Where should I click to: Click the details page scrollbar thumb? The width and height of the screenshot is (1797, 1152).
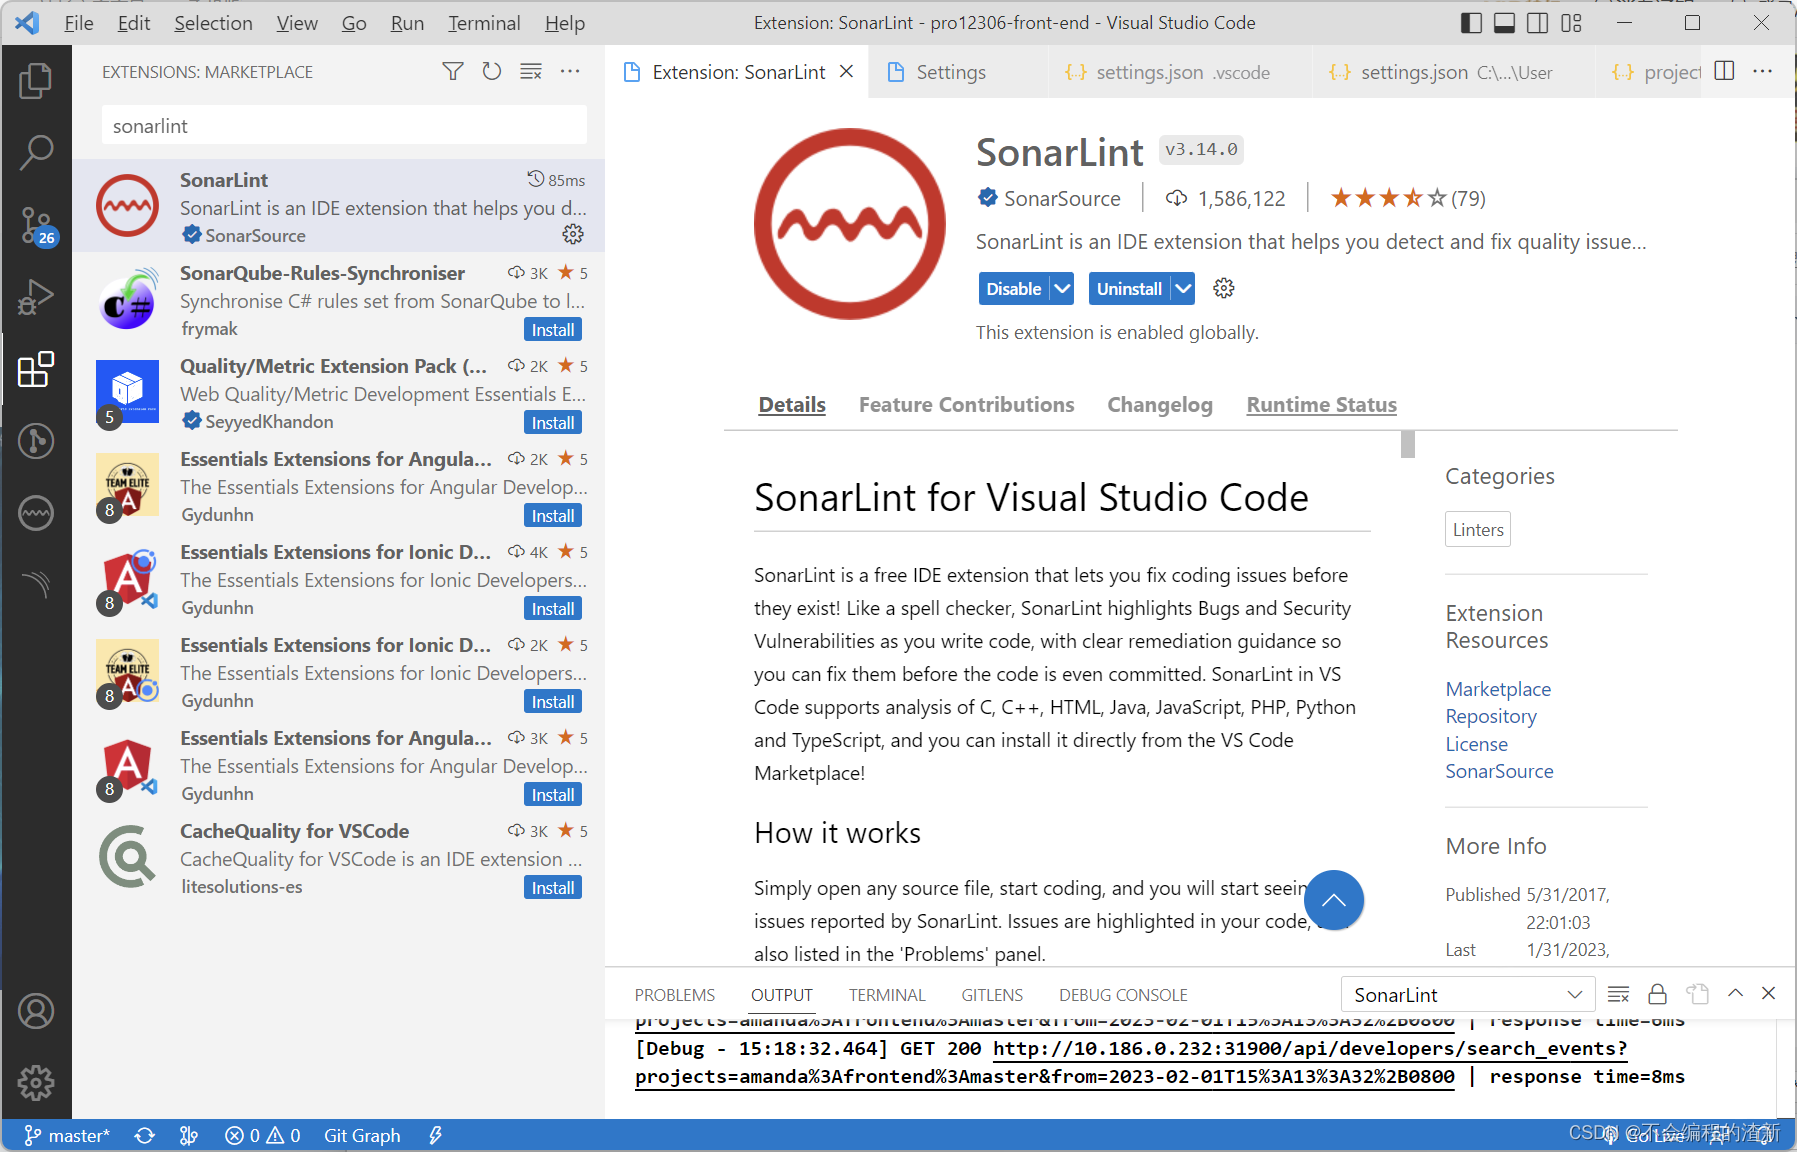click(x=1408, y=444)
